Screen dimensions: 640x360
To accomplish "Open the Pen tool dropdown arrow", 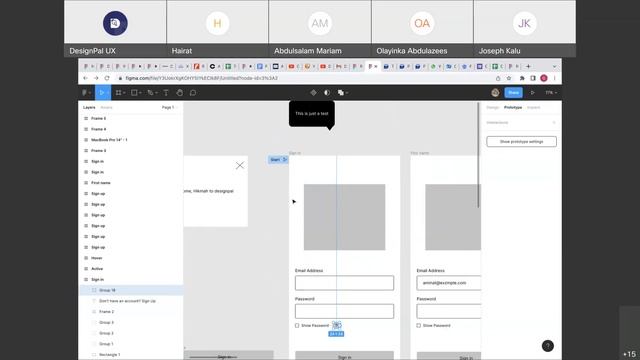I will [x=156, y=93].
